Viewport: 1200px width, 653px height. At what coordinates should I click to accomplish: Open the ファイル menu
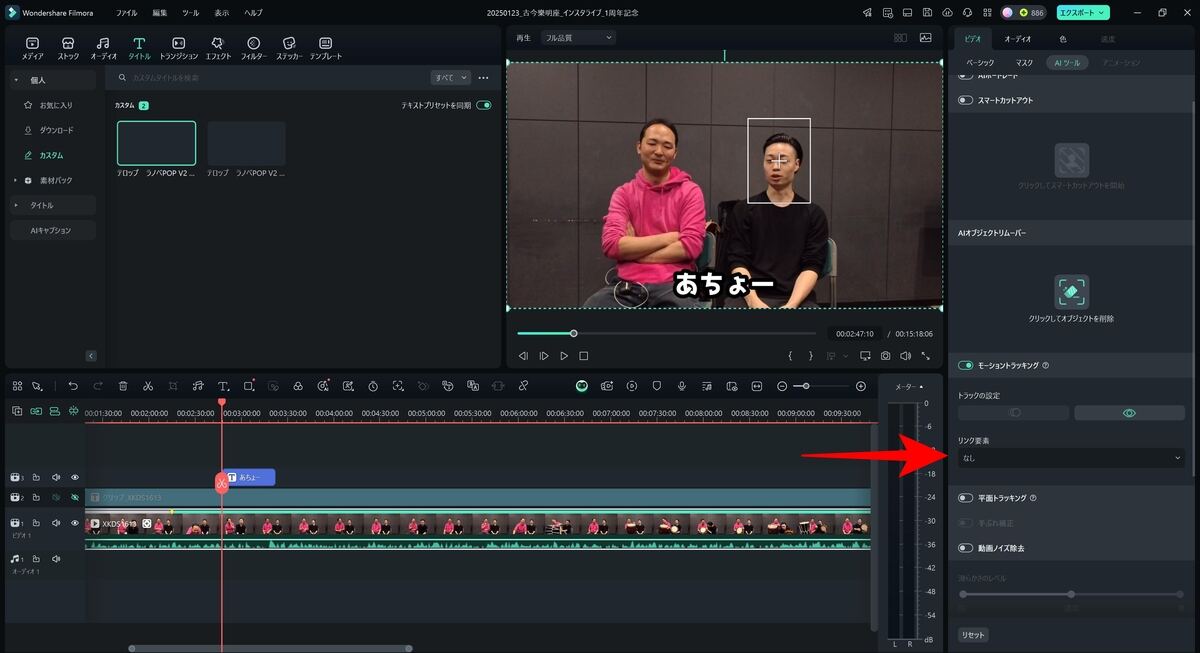pos(126,12)
